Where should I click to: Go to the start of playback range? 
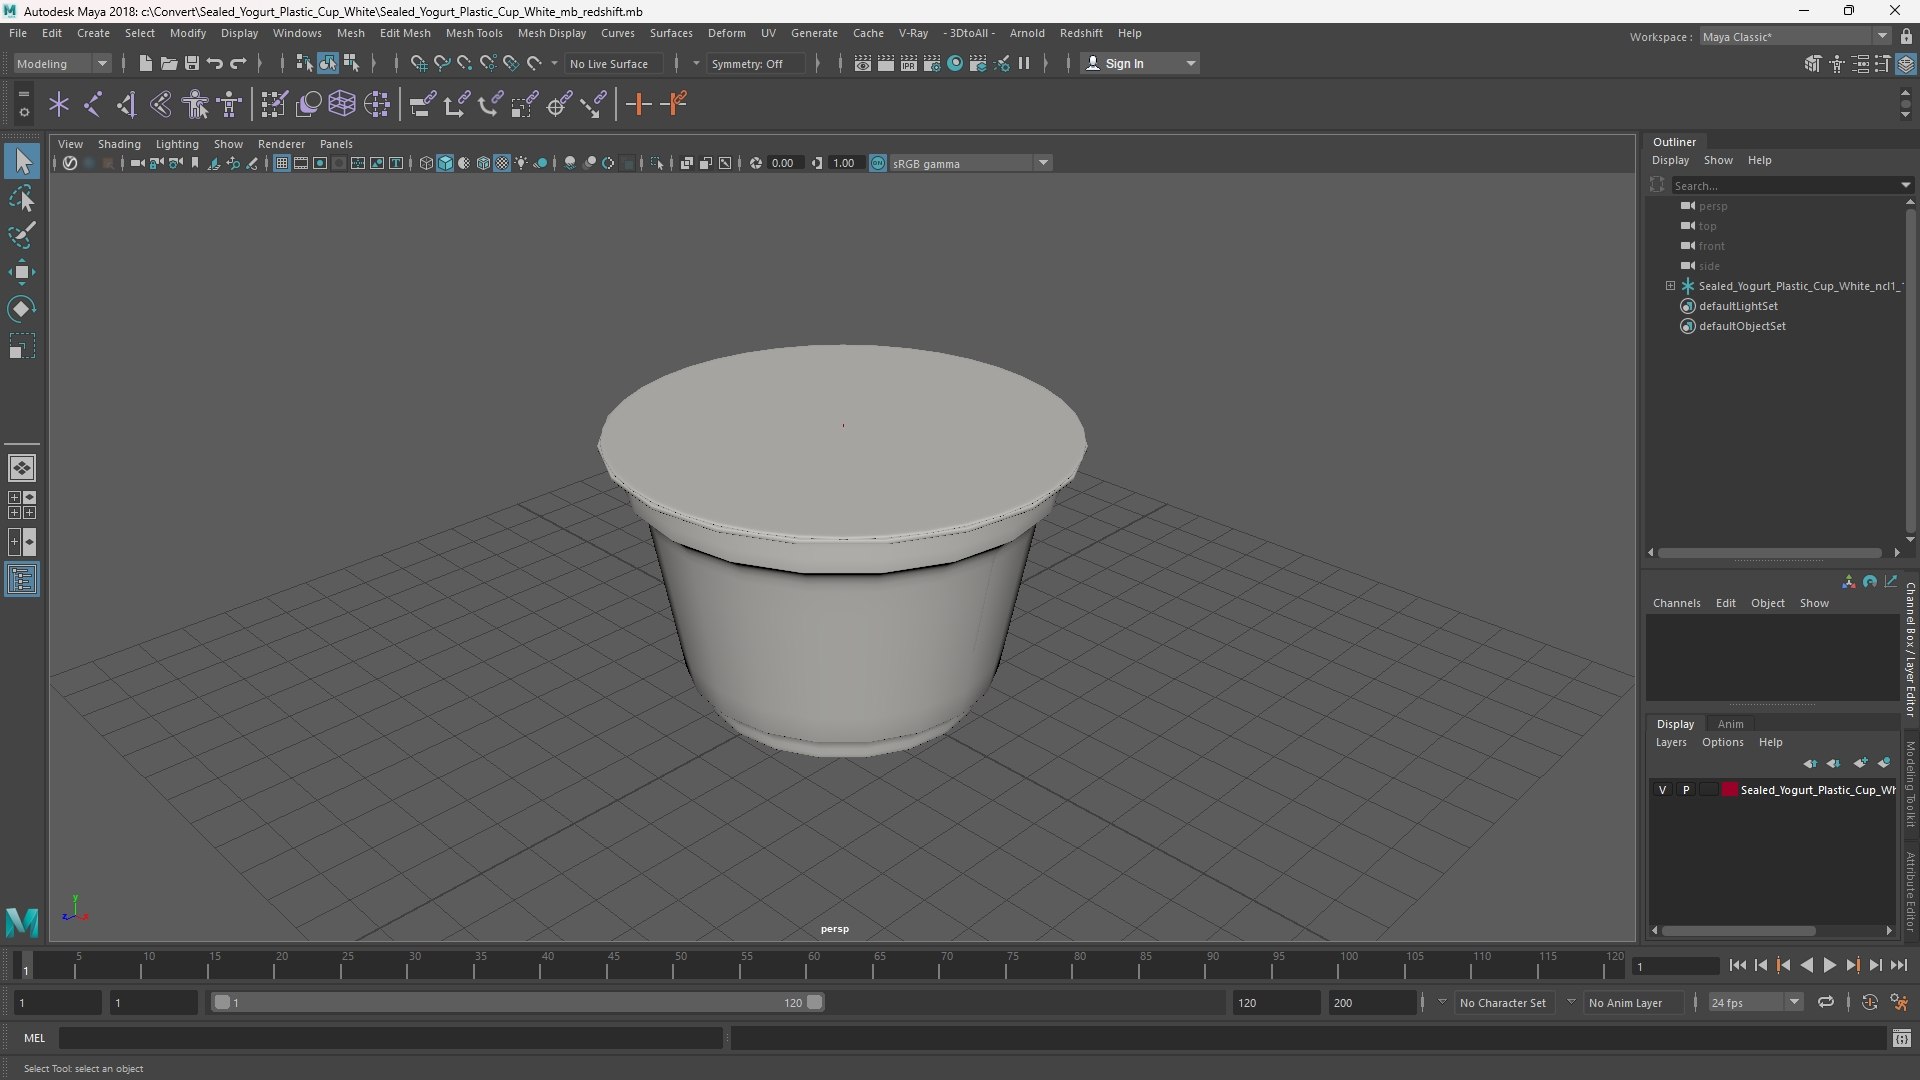click(1737, 965)
